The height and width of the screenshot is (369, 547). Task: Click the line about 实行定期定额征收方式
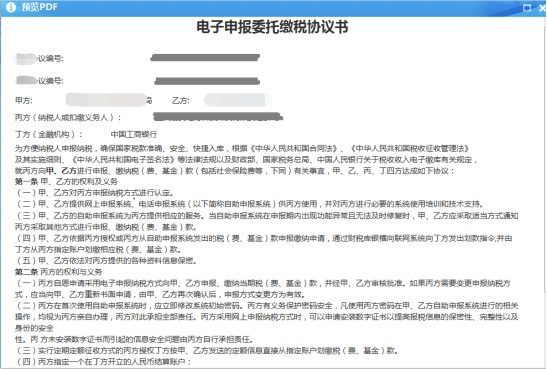coord(207,350)
